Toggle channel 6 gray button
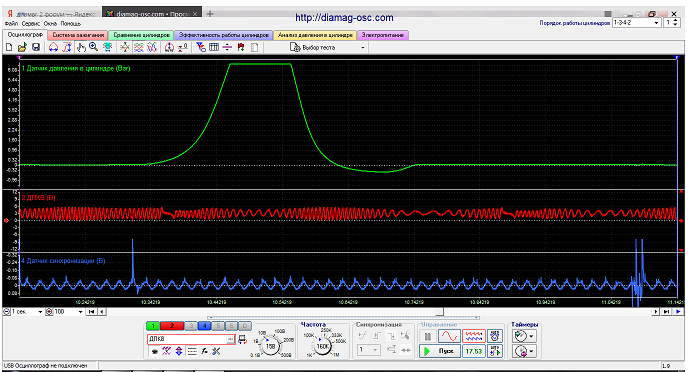Image resolution: width=691 pixels, height=372 pixels. coord(231,326)
